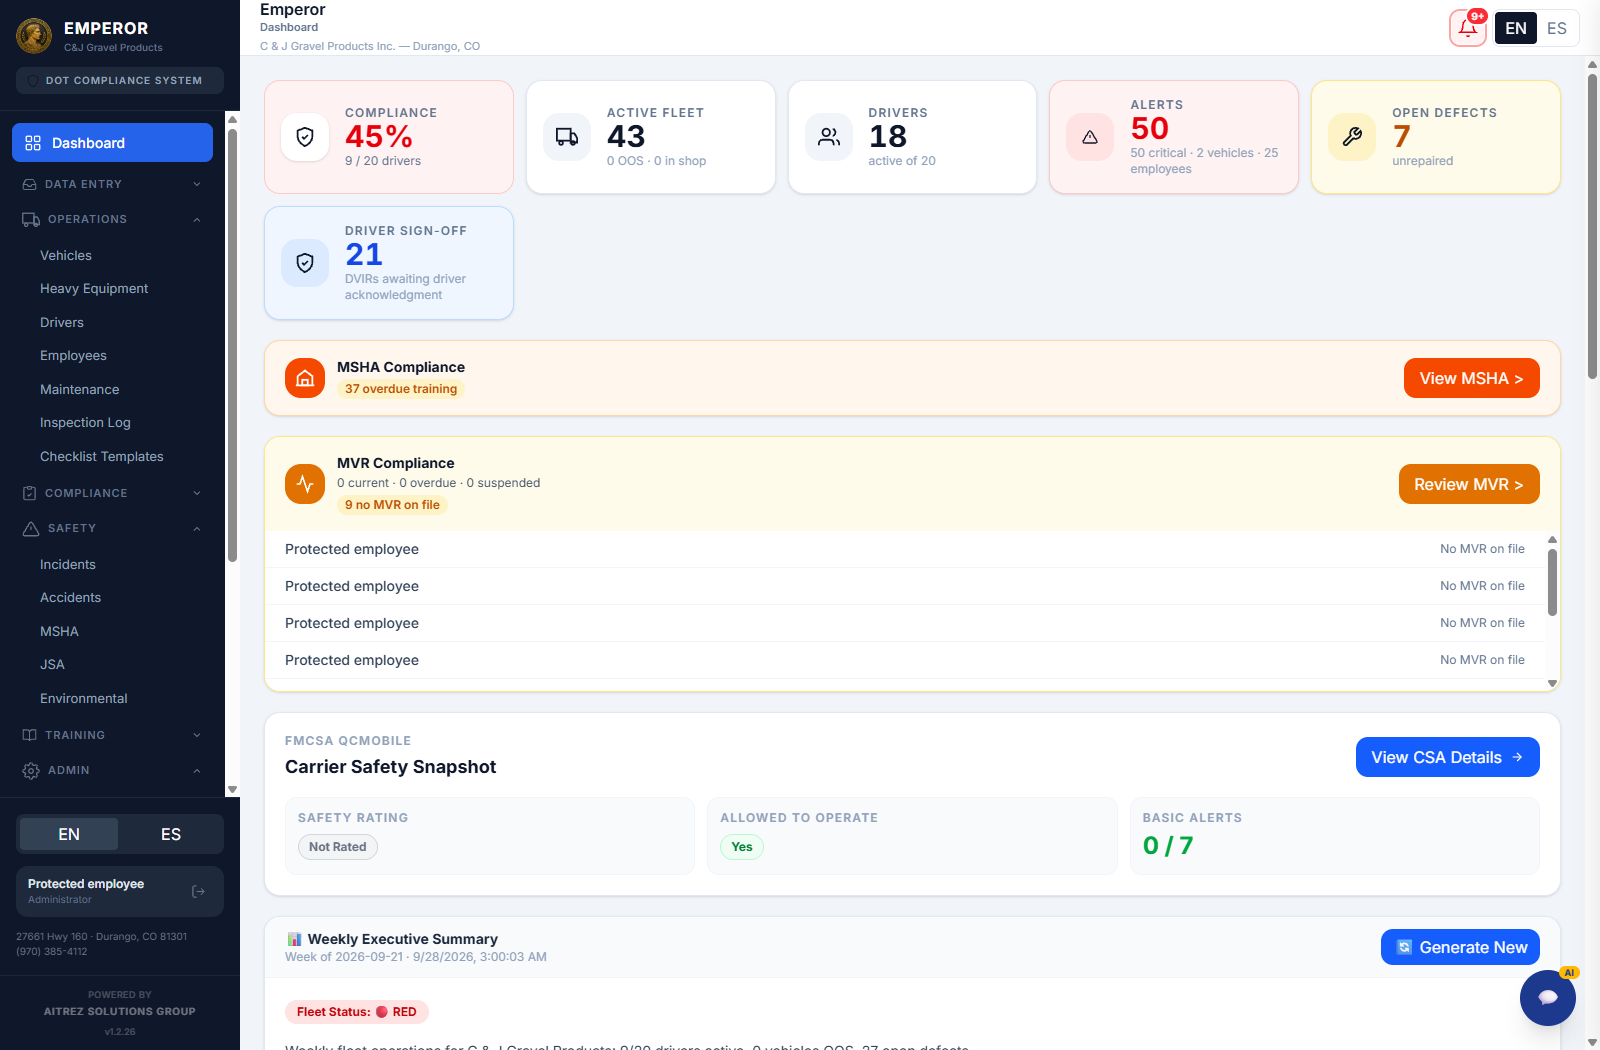The width and height of the screenshot is (1600, 1050).
Task: Go to the Drivers page
Action: click(62, 322)
